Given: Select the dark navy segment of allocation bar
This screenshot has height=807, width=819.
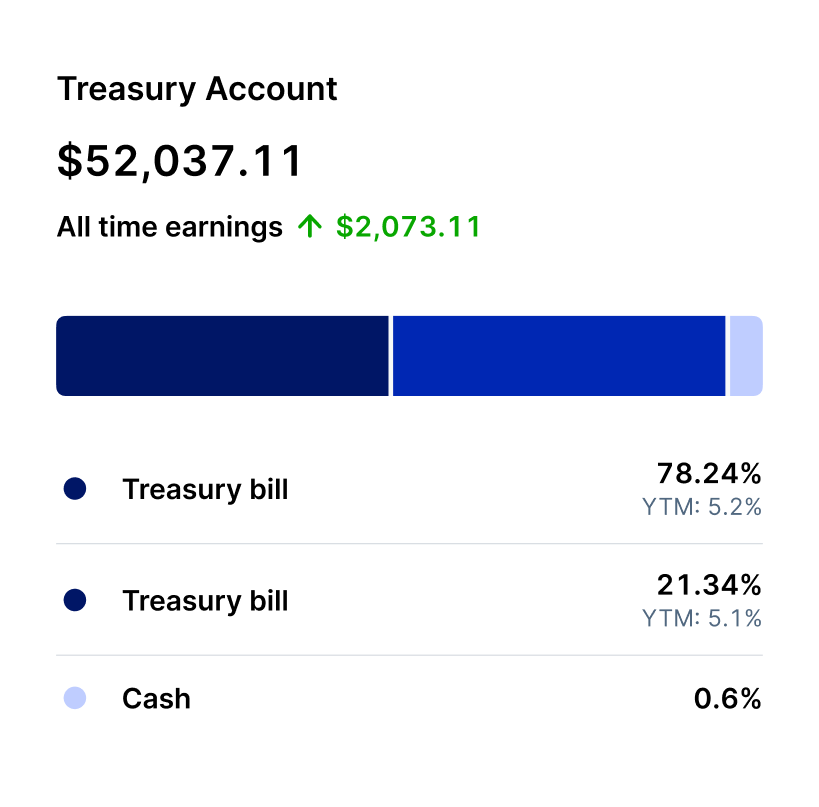Looking at the screenshot, I should click(x=220, y=356).
